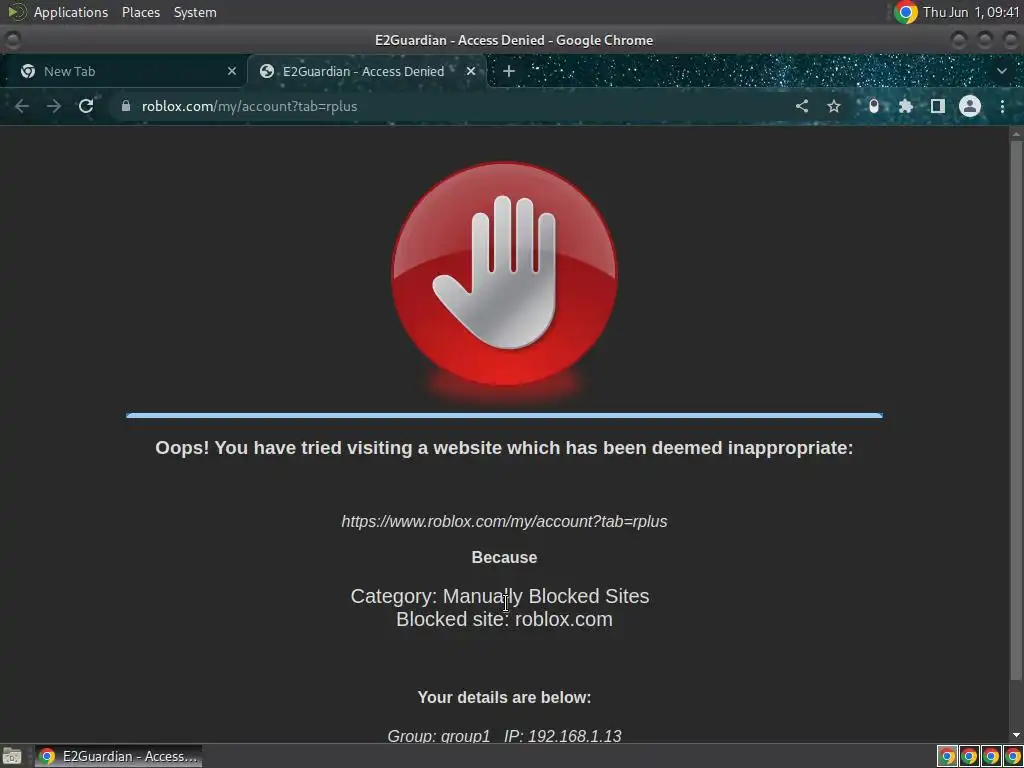Image resolution: width=1024 pixels, height=768 pixels.
Task: Click the window menu button in title bar
Action: point(12,40)
